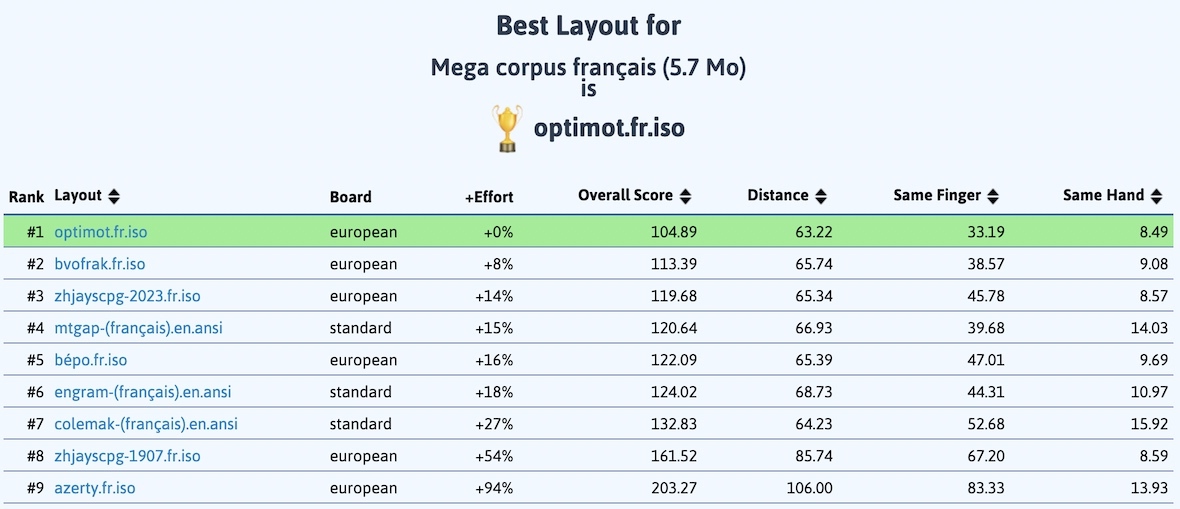
Task: Open the bépo.fr.iso layout link
Action: (91, 360)
